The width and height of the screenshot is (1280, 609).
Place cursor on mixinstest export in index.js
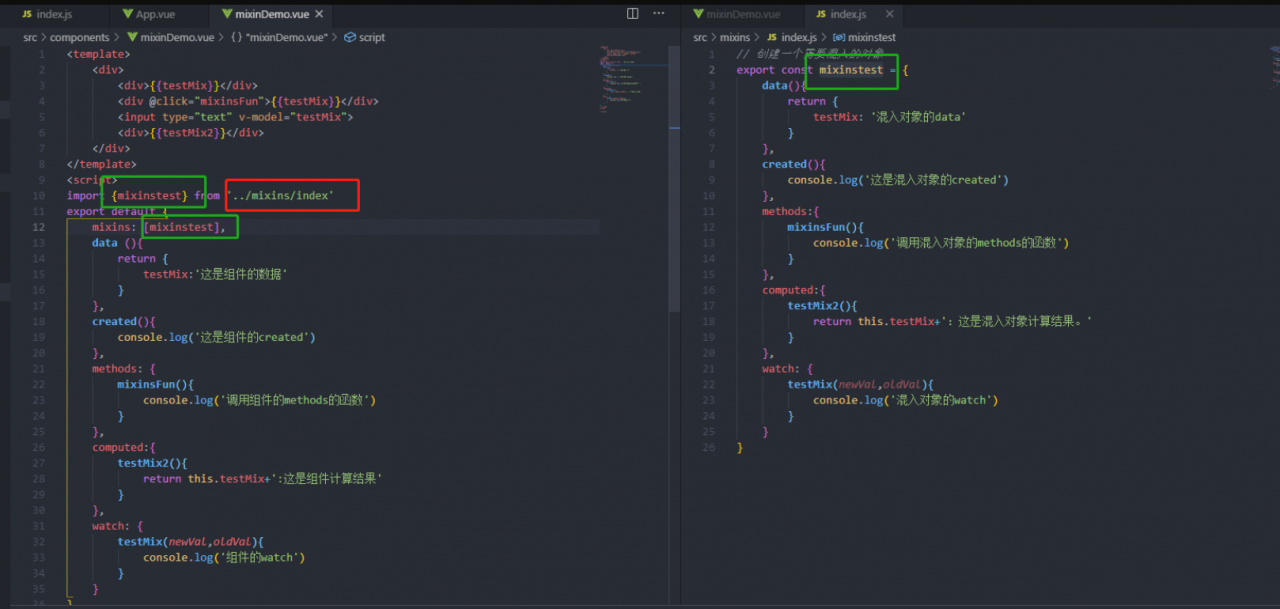pyautogui.click(x=851, y=70)
